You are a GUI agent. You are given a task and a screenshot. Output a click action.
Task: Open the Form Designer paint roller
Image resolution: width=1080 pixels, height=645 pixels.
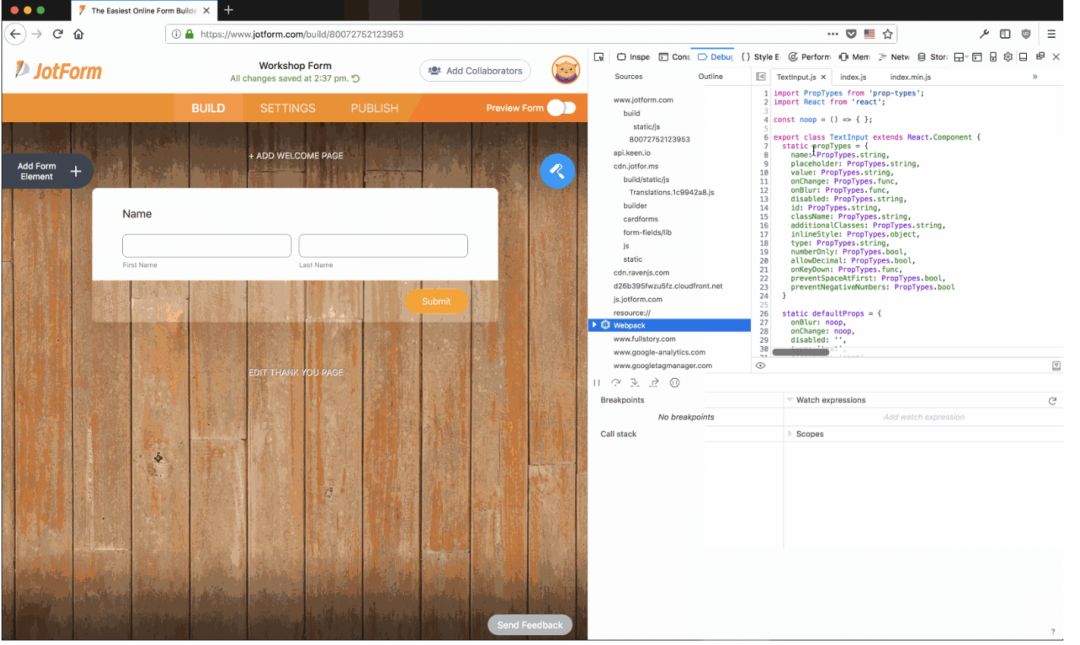[x=557, y=170]
